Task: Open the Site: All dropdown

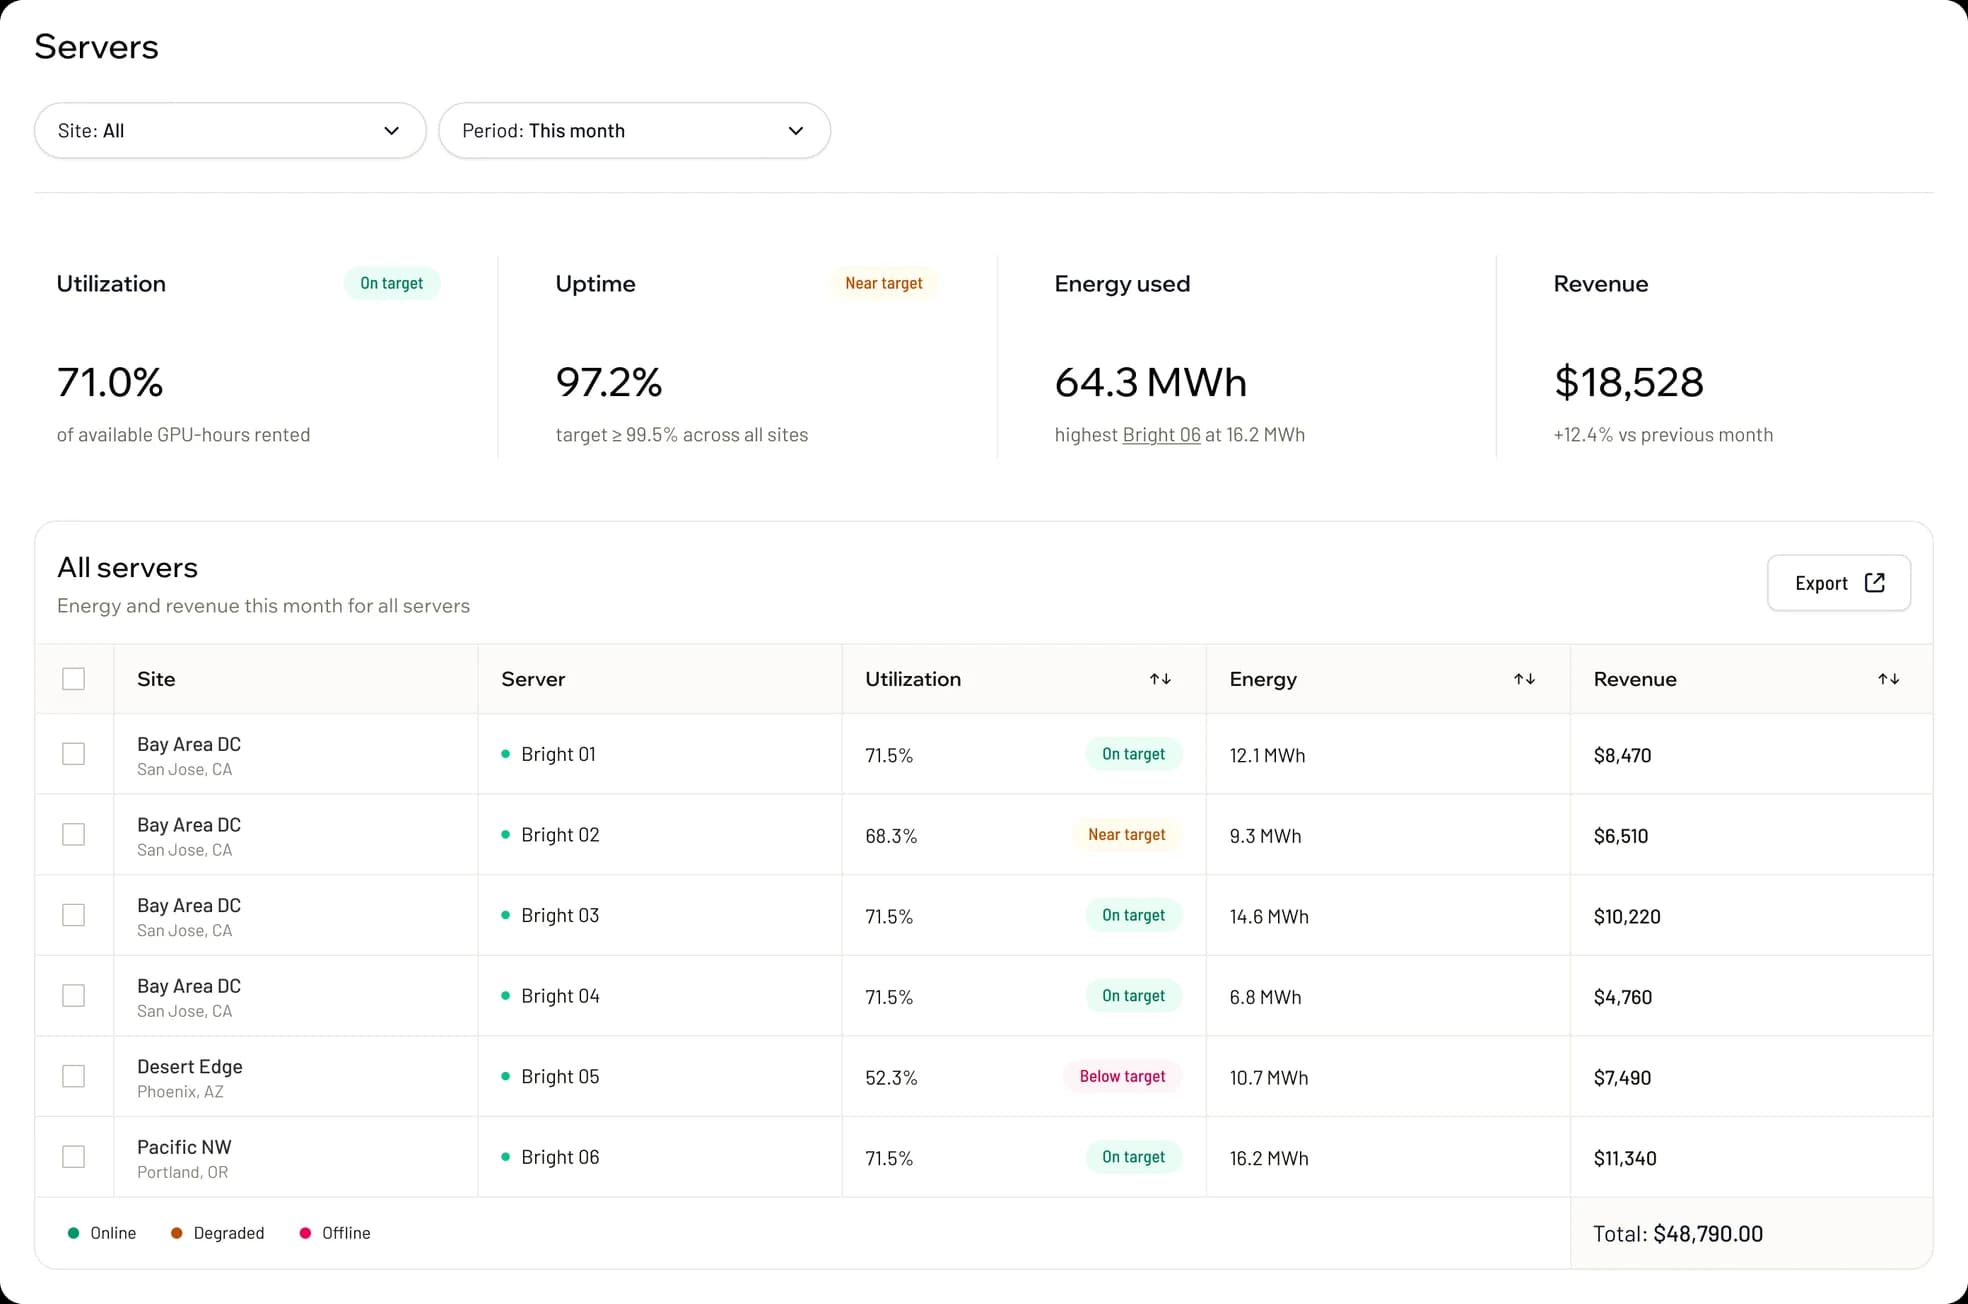Action: pos(230,130)
